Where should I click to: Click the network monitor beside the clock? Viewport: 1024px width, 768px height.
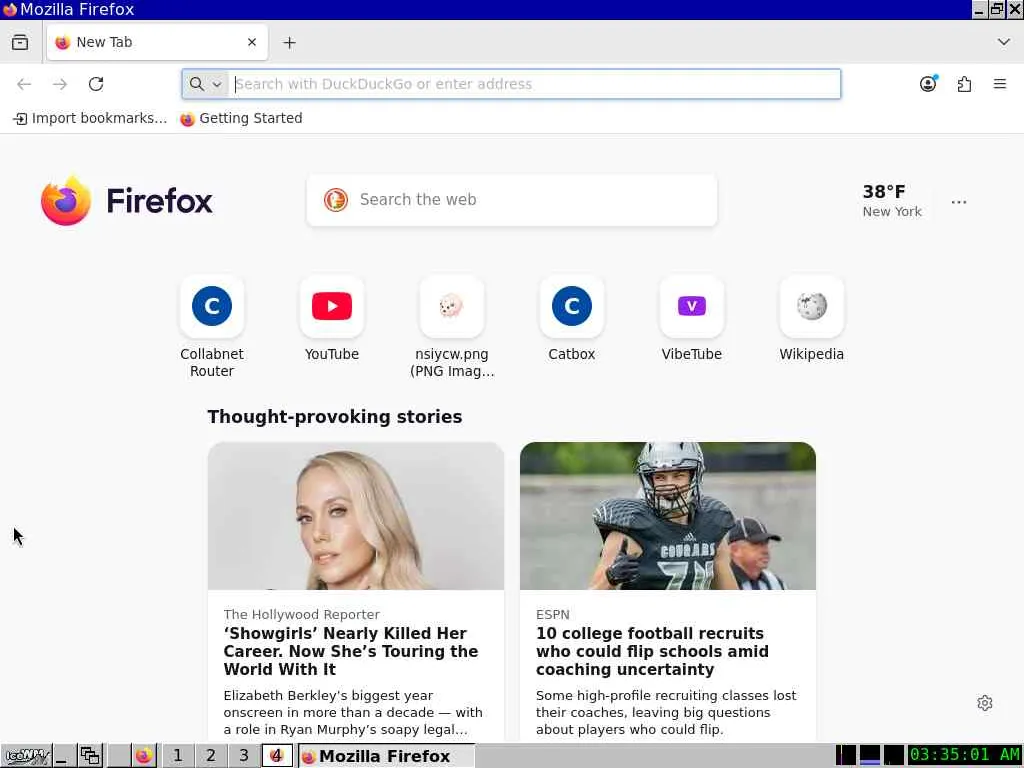pos(893,755)
